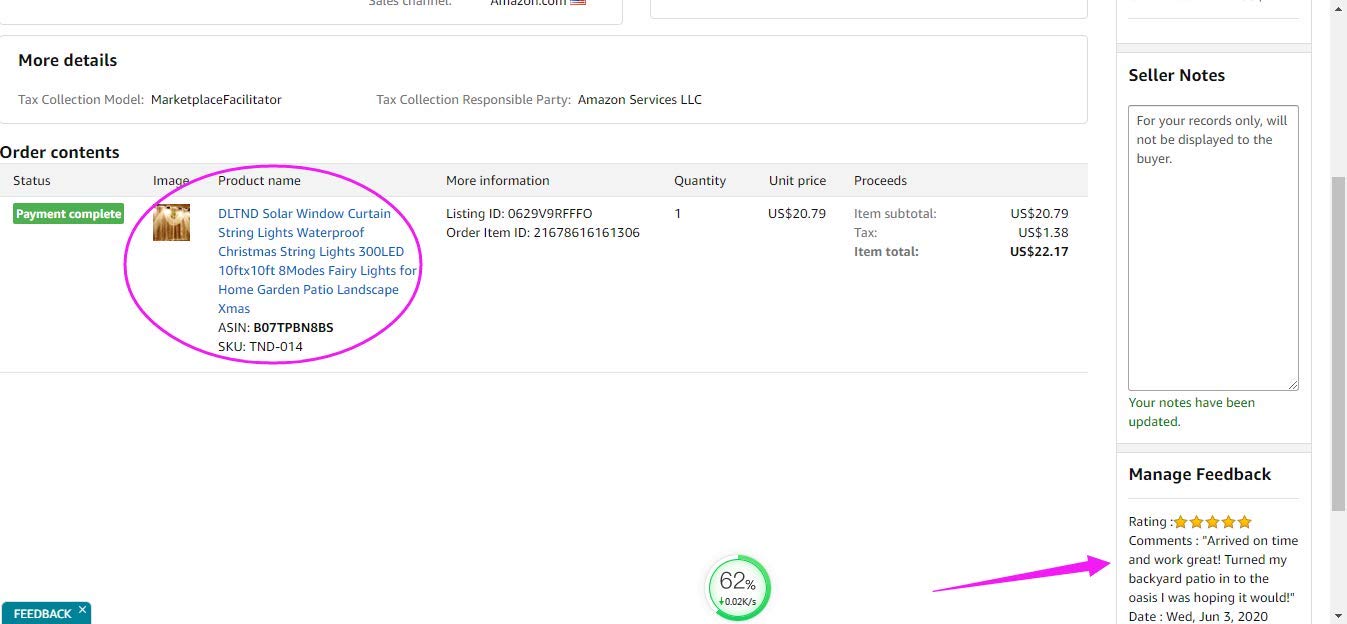
Task: Select the ASIN B07TPBN8BS text
Action: (293, 328)
